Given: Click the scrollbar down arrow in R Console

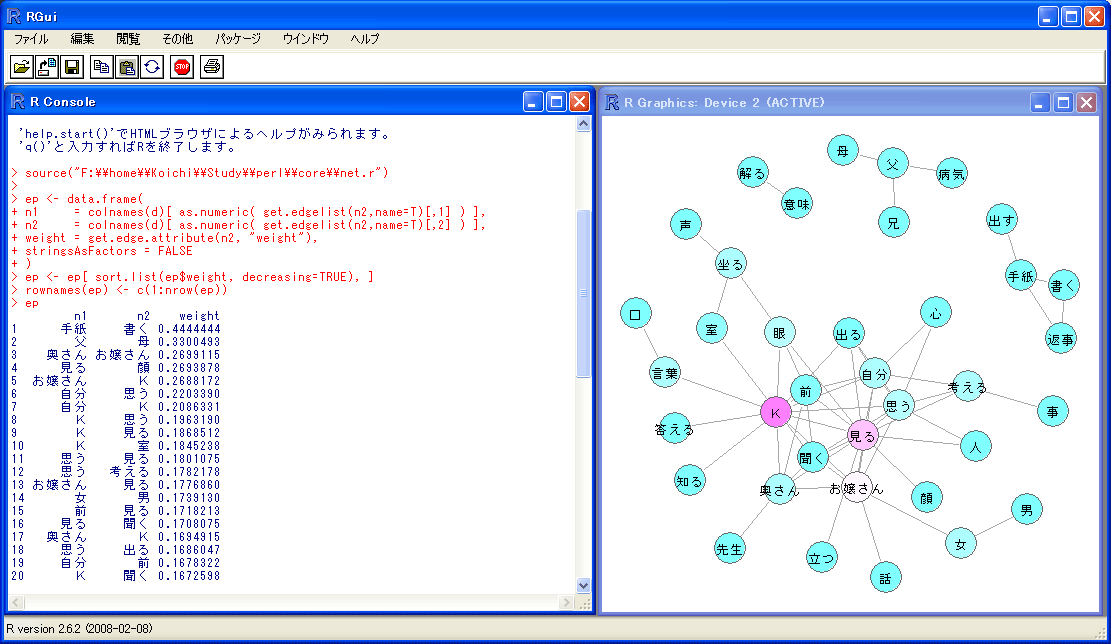Looking at the screenshot, I should [x=583, y=585].
